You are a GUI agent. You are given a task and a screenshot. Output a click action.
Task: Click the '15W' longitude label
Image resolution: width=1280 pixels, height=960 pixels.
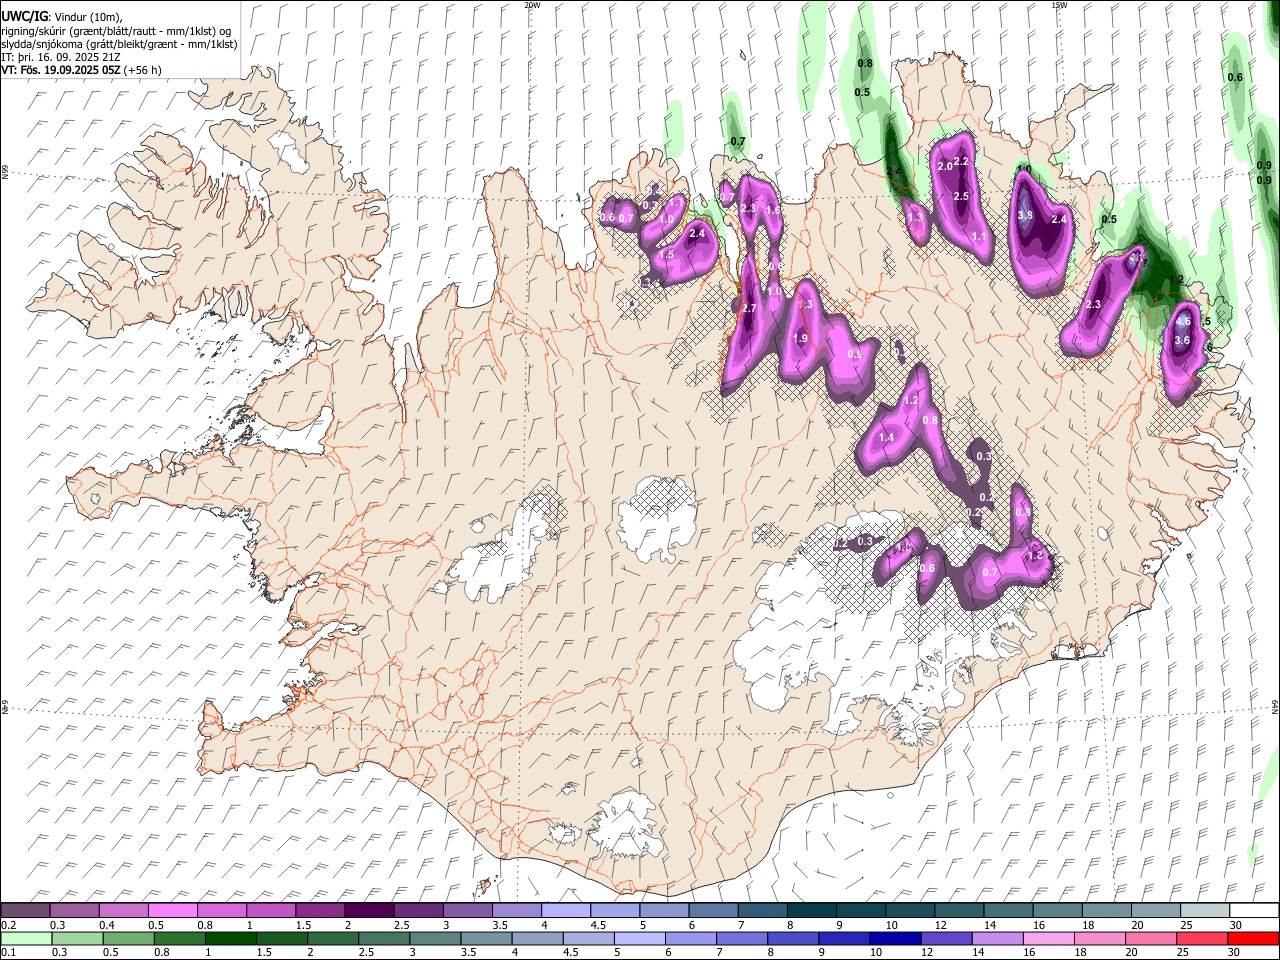point(1059,5)
